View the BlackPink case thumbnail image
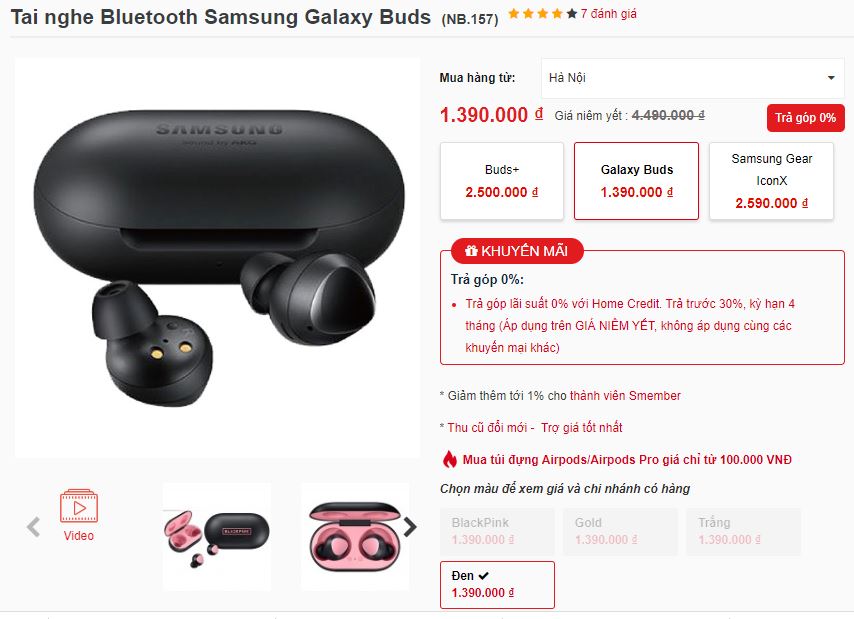 point(216,536)
